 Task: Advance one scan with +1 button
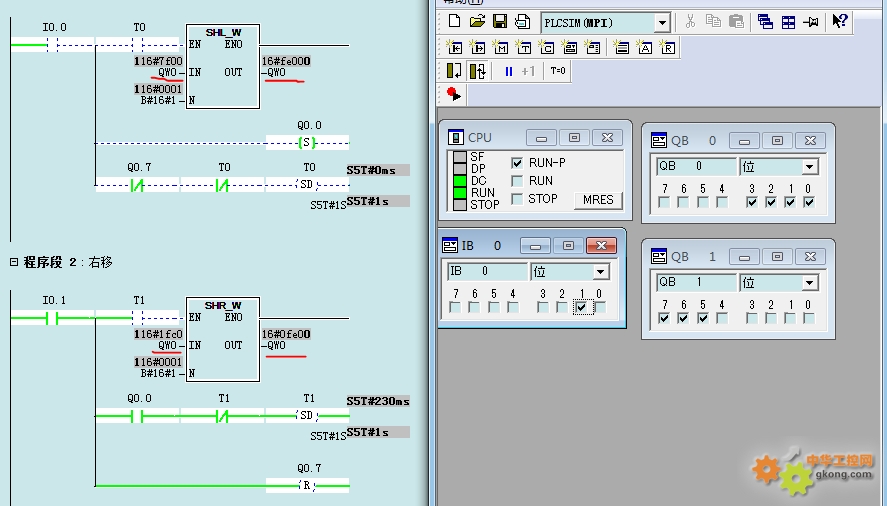tap(528, 71)
